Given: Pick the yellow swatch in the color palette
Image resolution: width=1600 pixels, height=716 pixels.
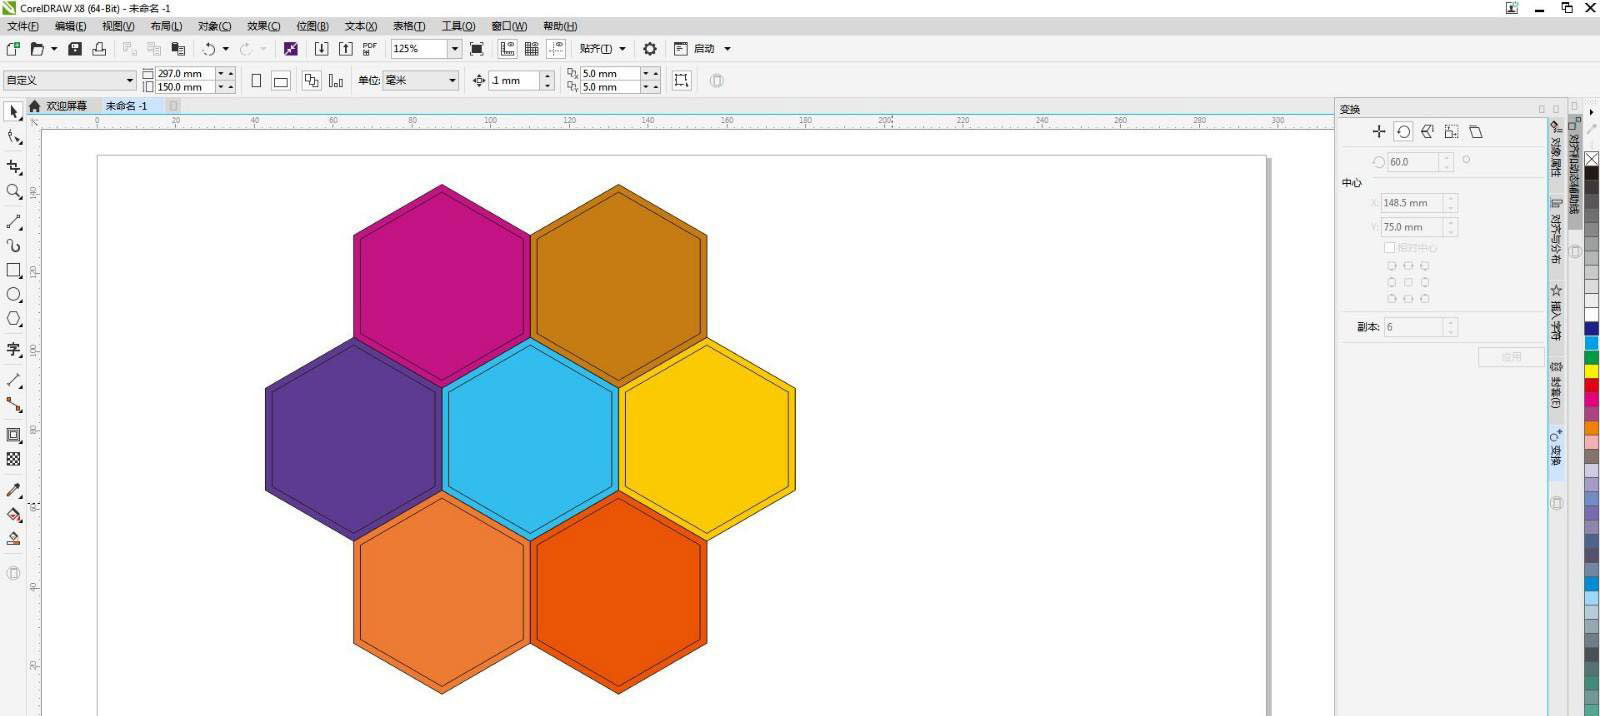Looking at the screenshot, I should point(1591,372).
